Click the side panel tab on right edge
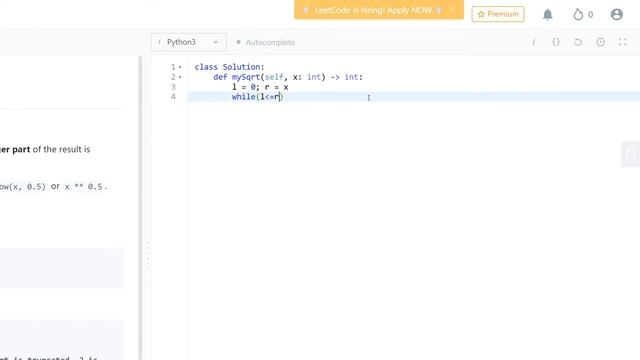 coord(631,154)
